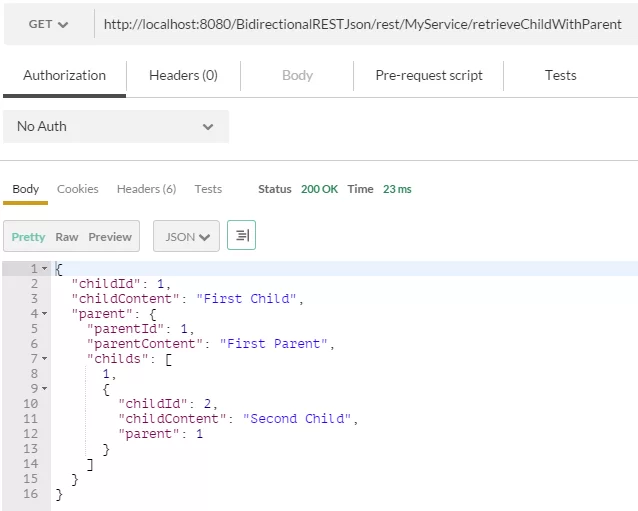Open the JSON format dropdown
Viewport: 638px width, 511px height.
click(x=186, y=236)
